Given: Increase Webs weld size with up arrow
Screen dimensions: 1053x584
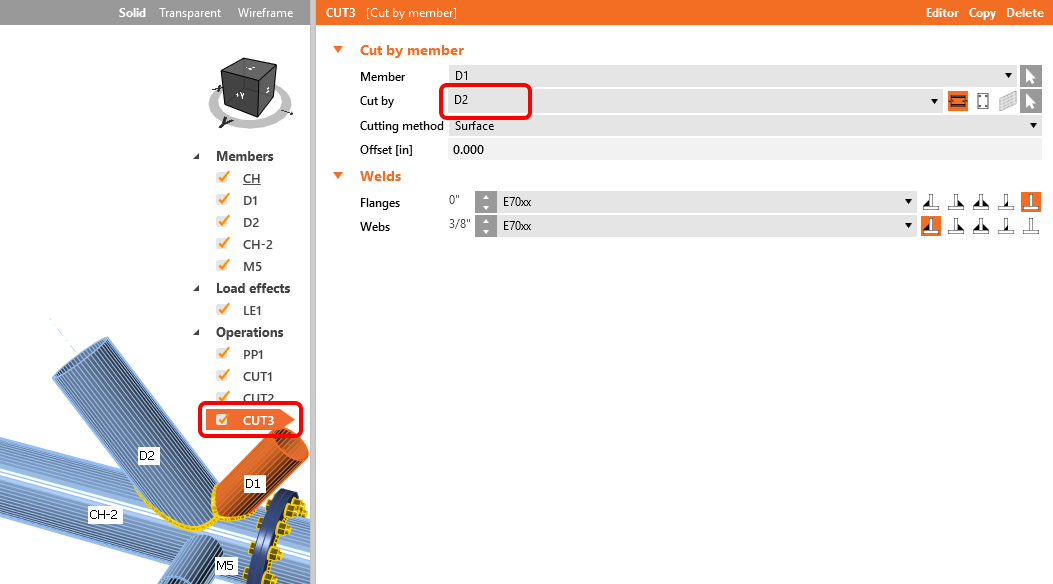Looking at the screenshot, I should click(x=486, y=221).
